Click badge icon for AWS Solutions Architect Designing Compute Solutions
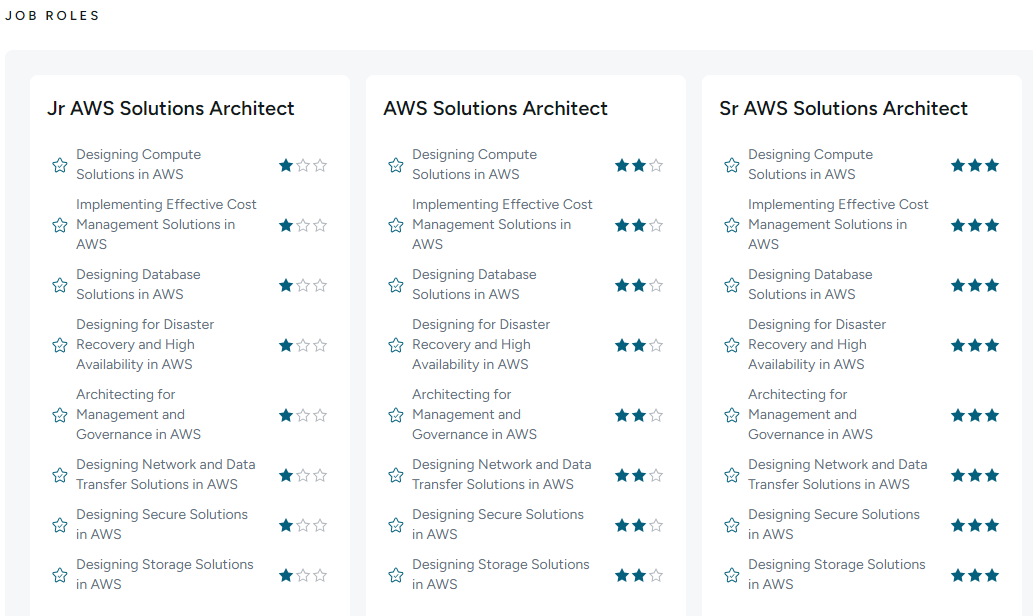Image resolution: width=1033 pixels, height=616 pixels. (395, 165)
